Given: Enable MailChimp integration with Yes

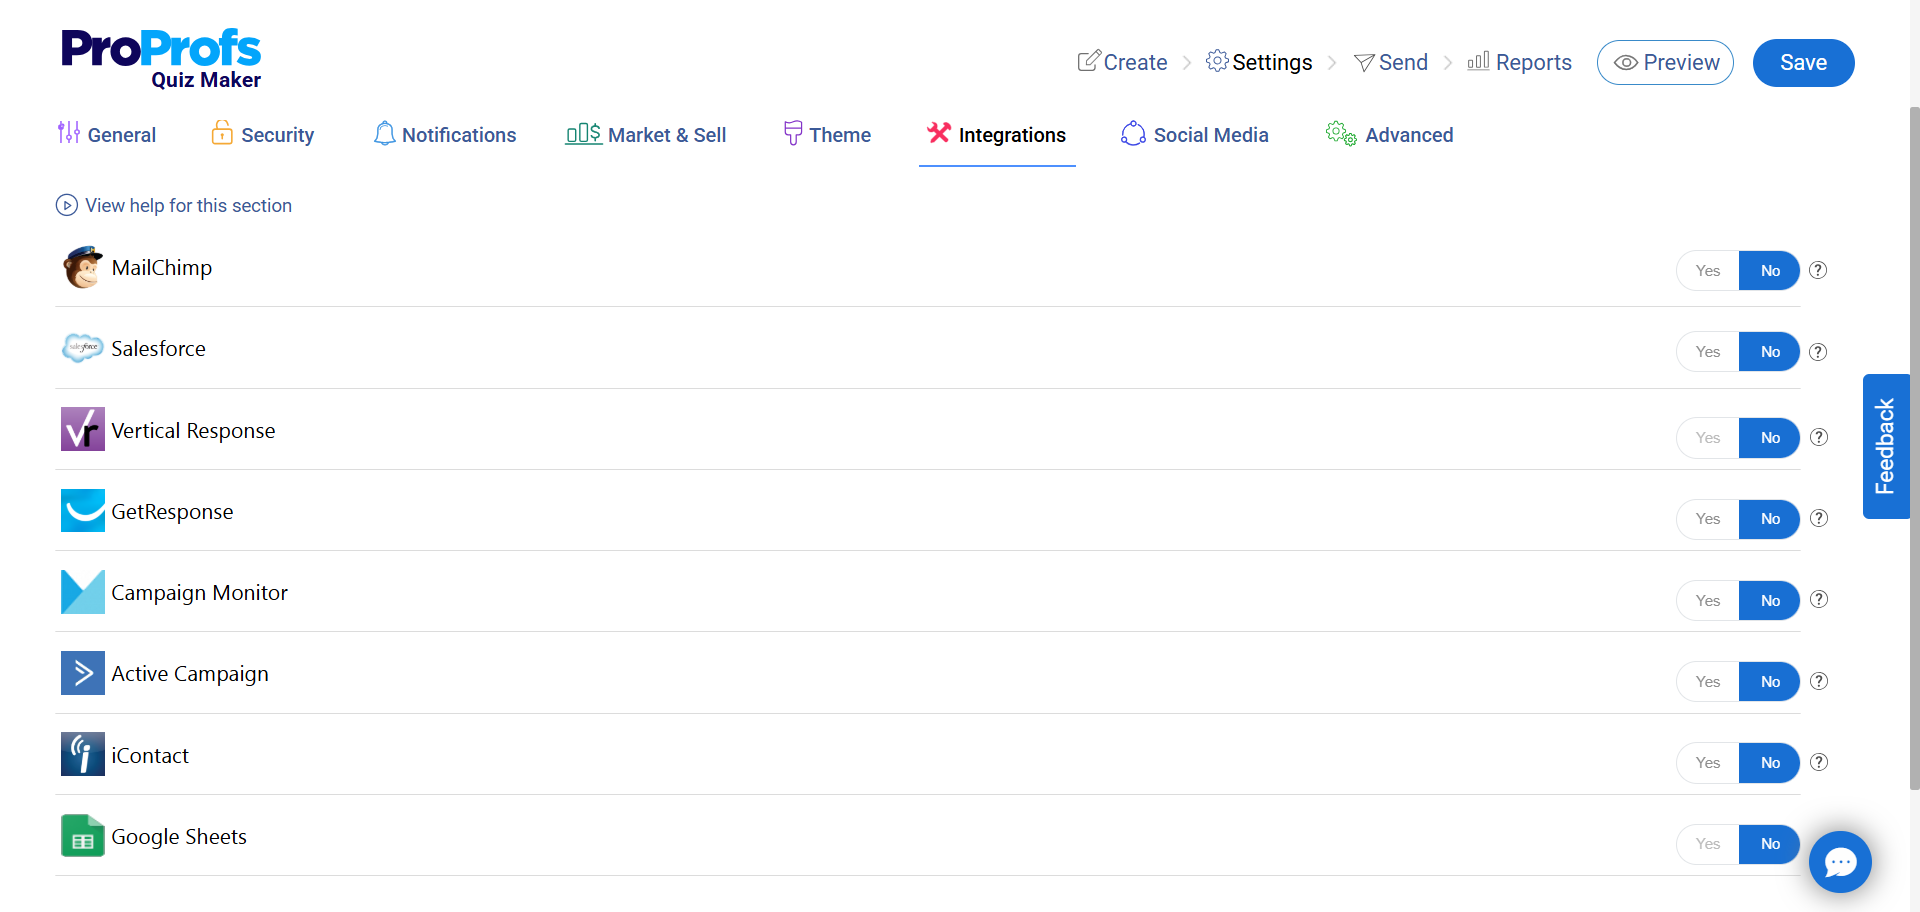Looking at the screenshot, I should click(x=1707, y=271).
